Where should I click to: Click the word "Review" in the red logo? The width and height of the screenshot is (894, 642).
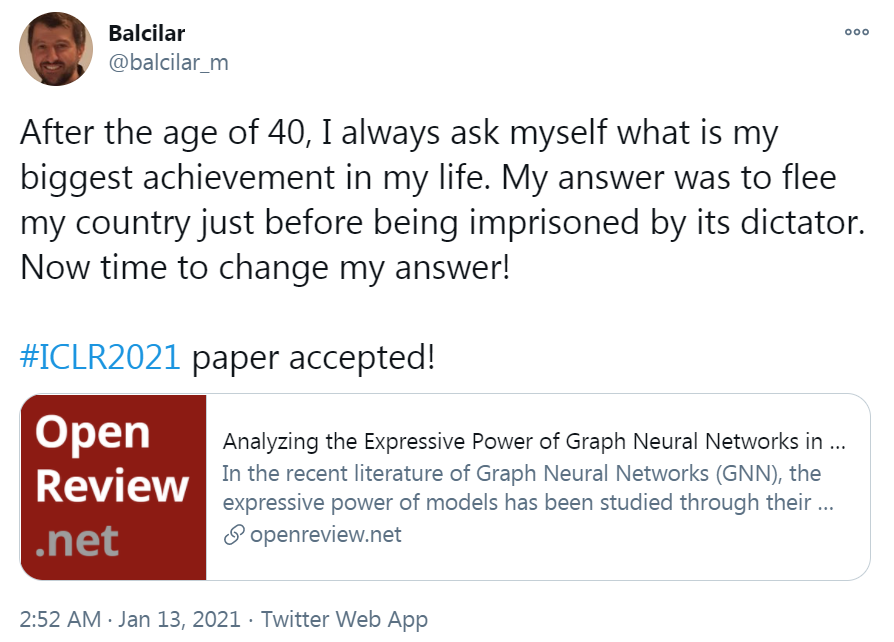[112, 486]
